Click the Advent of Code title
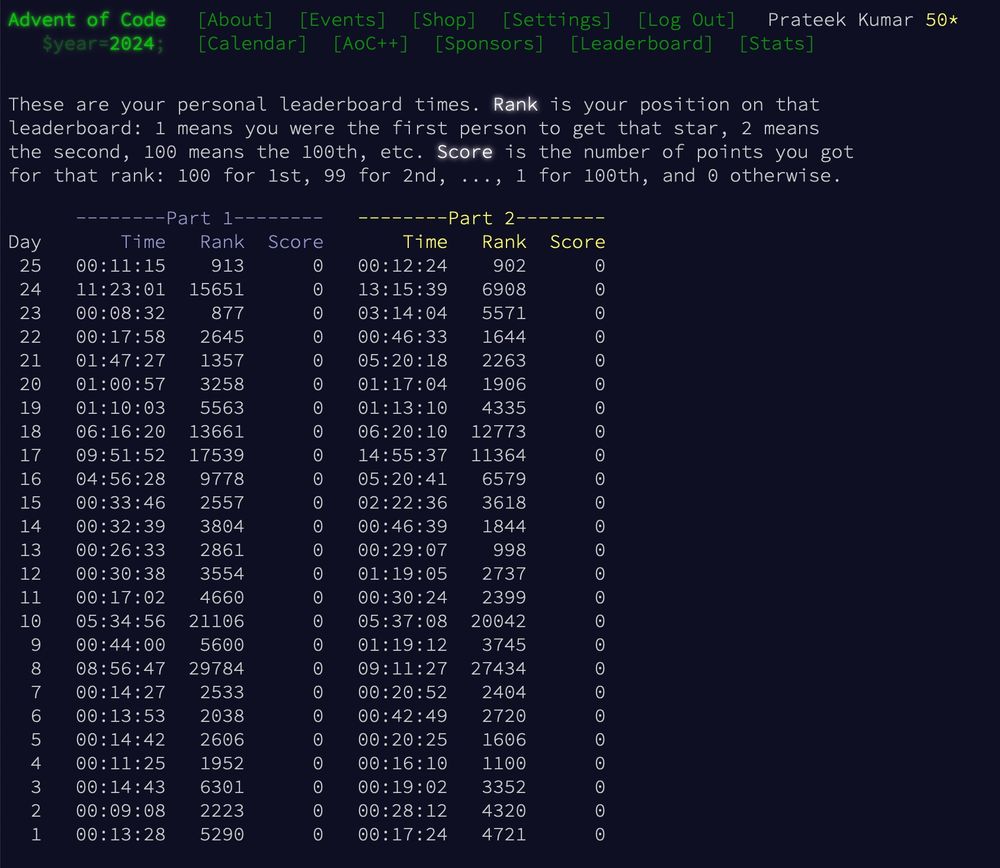 pyautogui.click(x=88, y=19)
